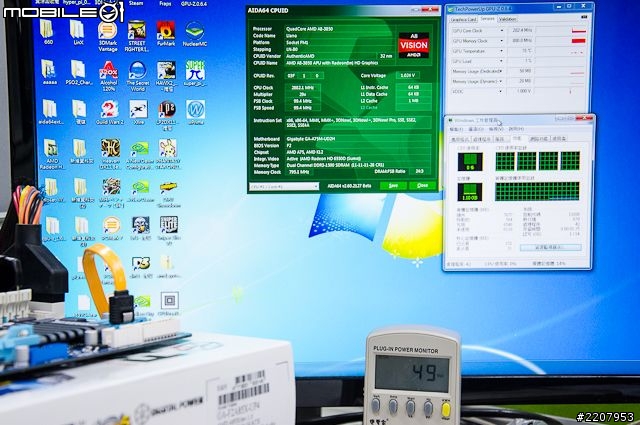Open the LinX folder on desktop
Viewport: 640px width, 425px height.
coord(78,32)
